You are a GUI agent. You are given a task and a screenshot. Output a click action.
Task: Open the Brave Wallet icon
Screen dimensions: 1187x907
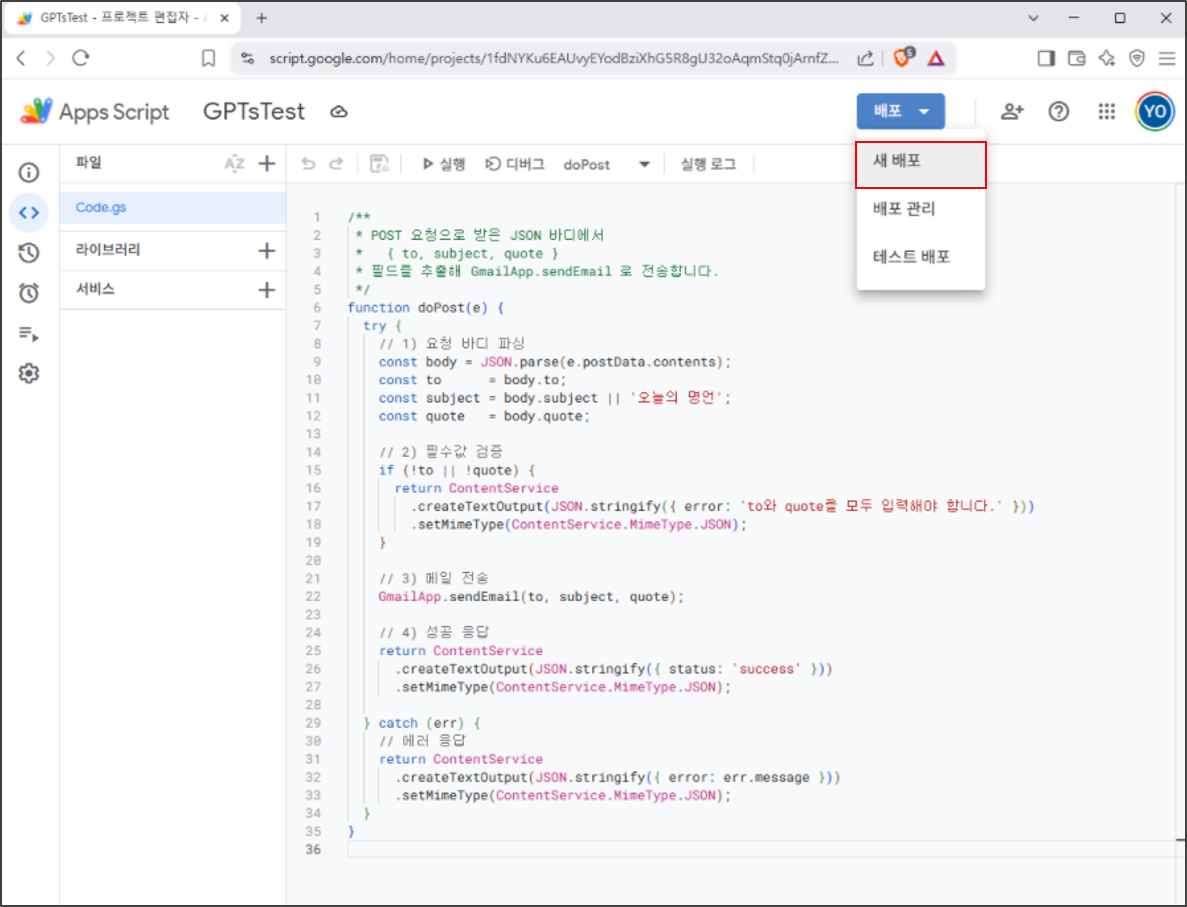click(1076, 58)
